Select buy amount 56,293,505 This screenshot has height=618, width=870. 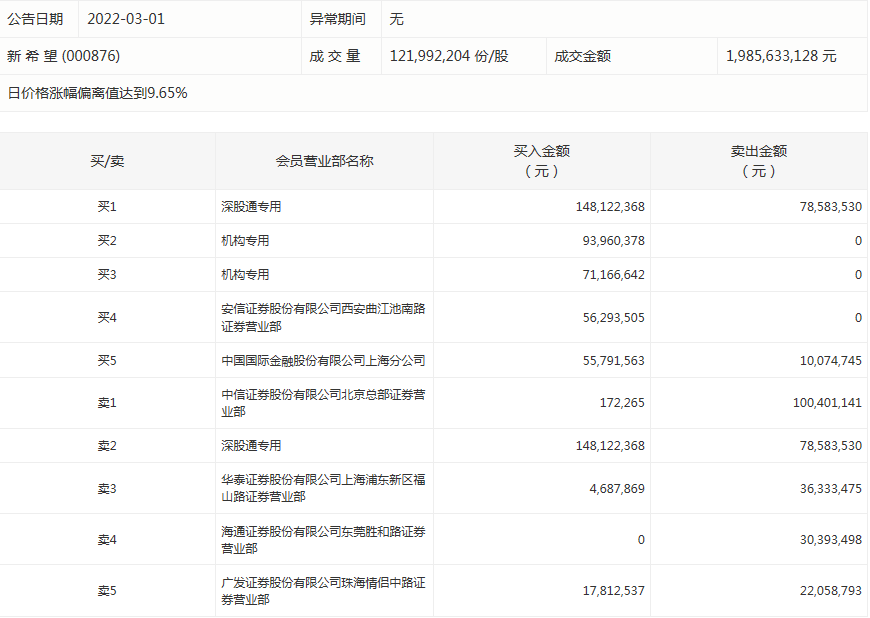[x=614, y=318]
